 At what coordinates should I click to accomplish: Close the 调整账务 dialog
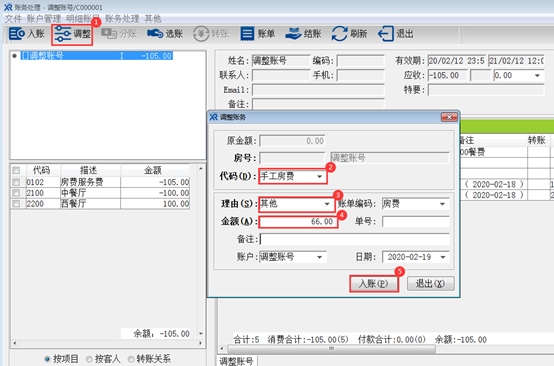(449, 117)
